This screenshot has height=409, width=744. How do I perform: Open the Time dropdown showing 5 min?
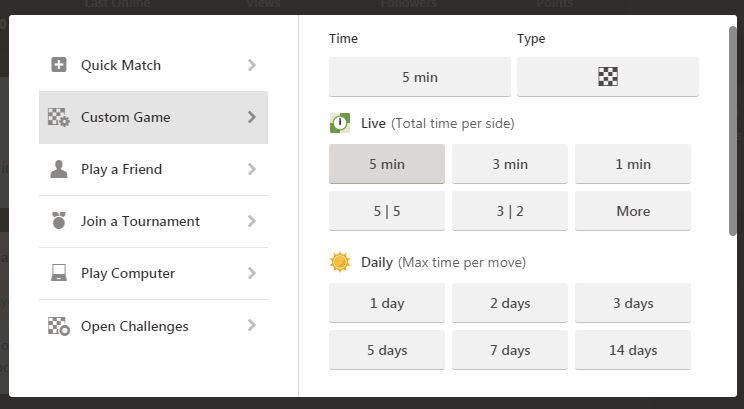coord(419,77)
